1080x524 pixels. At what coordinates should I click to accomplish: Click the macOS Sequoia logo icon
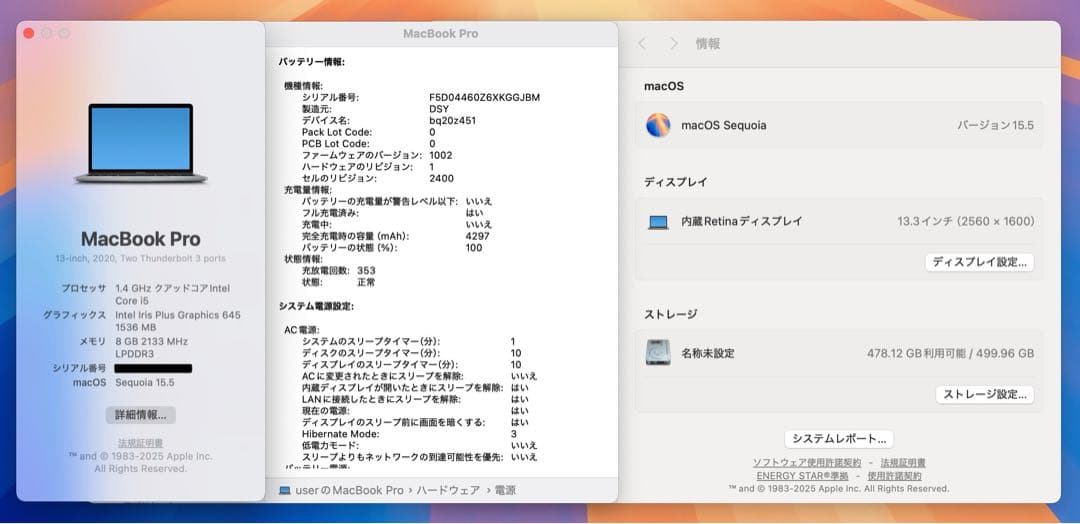[x=658, y=125]
